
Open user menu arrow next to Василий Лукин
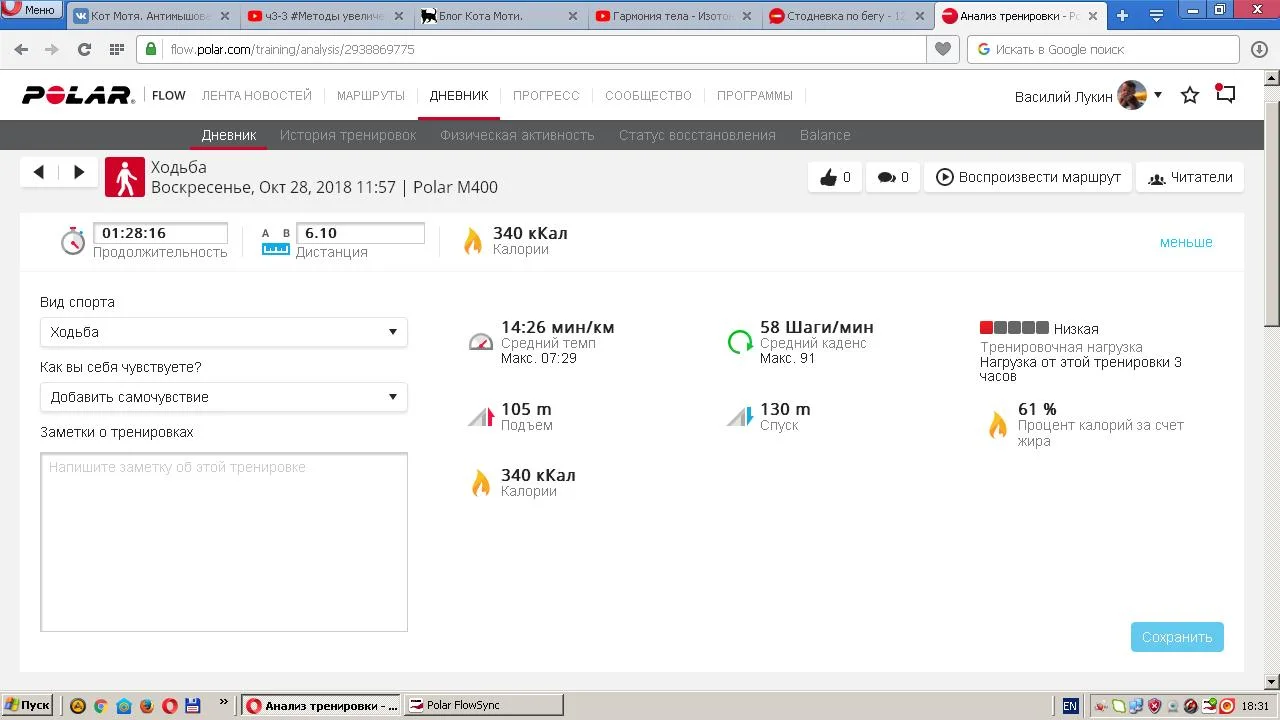pyautogui.click(x=1158, y=95)
